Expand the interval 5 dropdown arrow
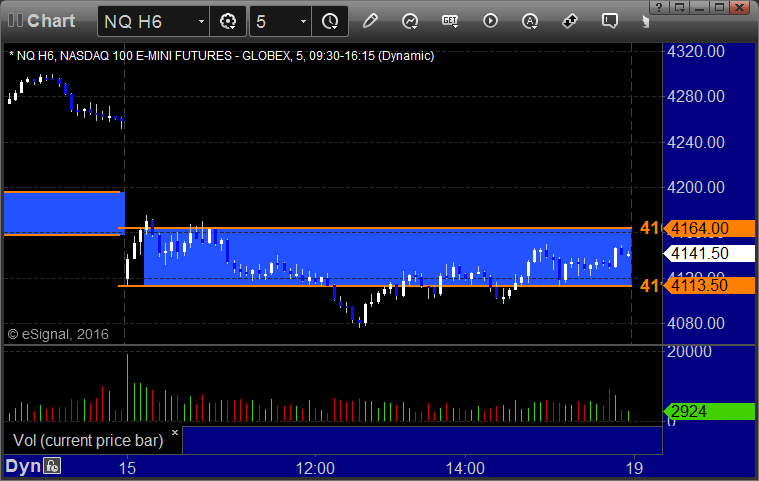Screen dimensions: 759x481 click(x=303, y=21)
